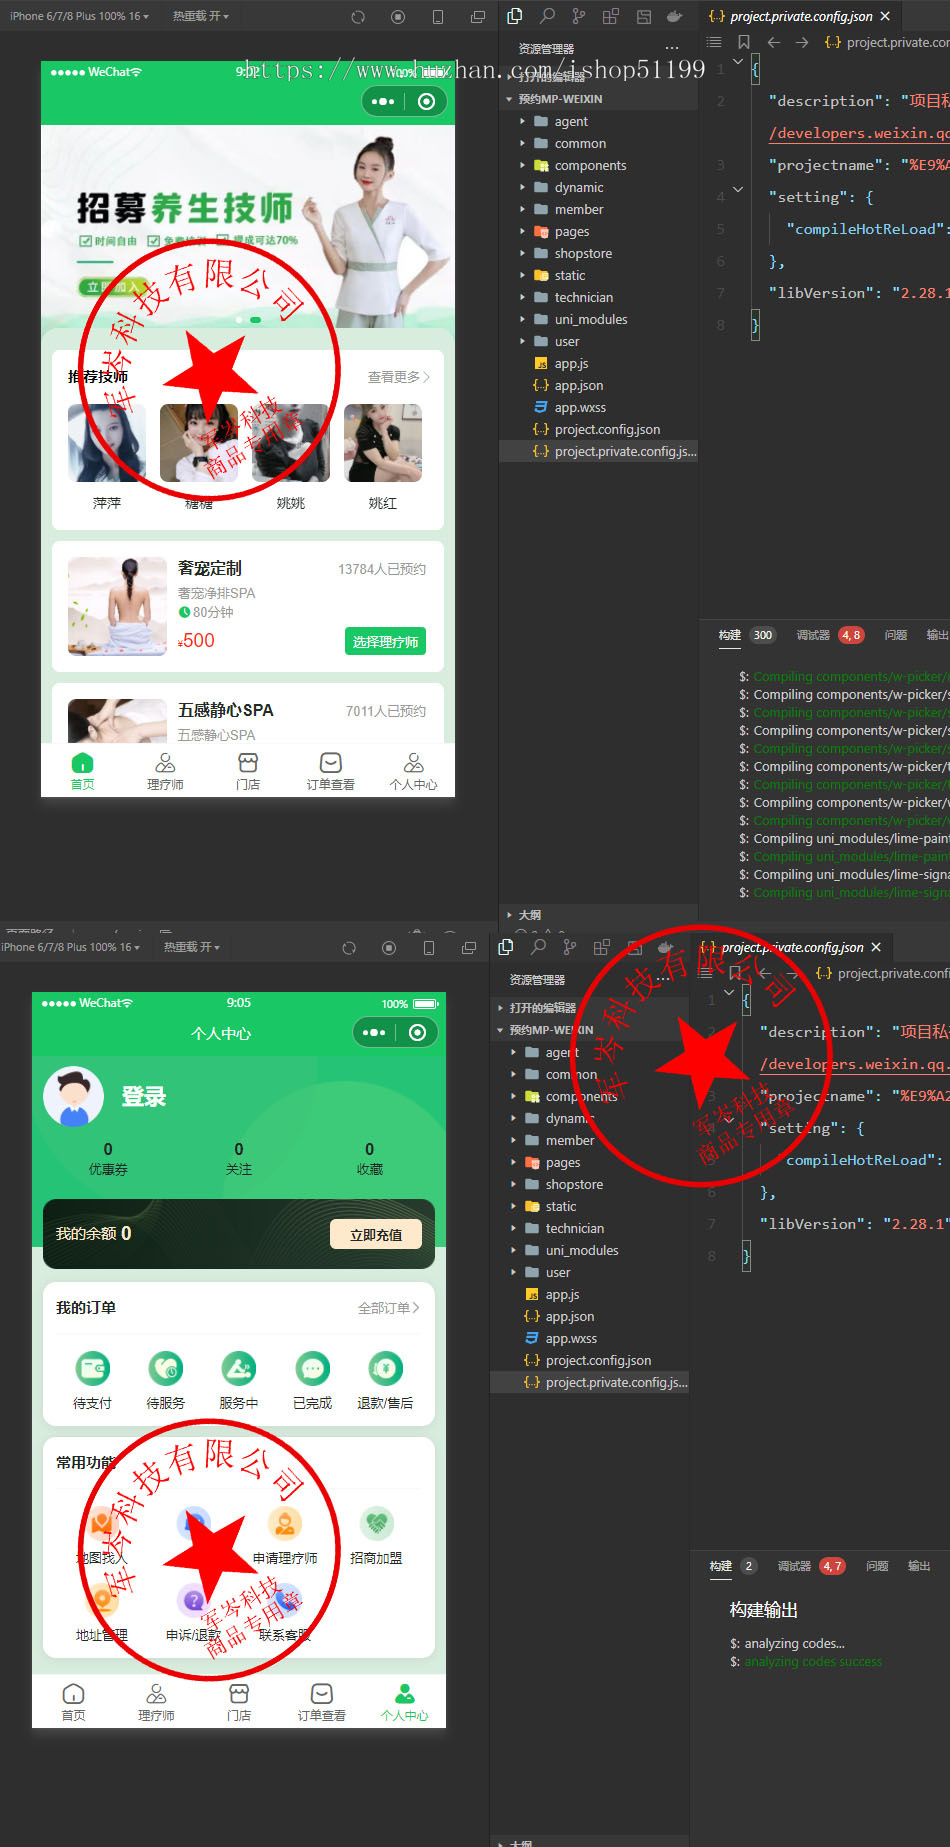Open the 门店 tab in the 个人中心 simulator tab bar
This screenshot has width=950, height=1847.
(x=239, y=1702)
